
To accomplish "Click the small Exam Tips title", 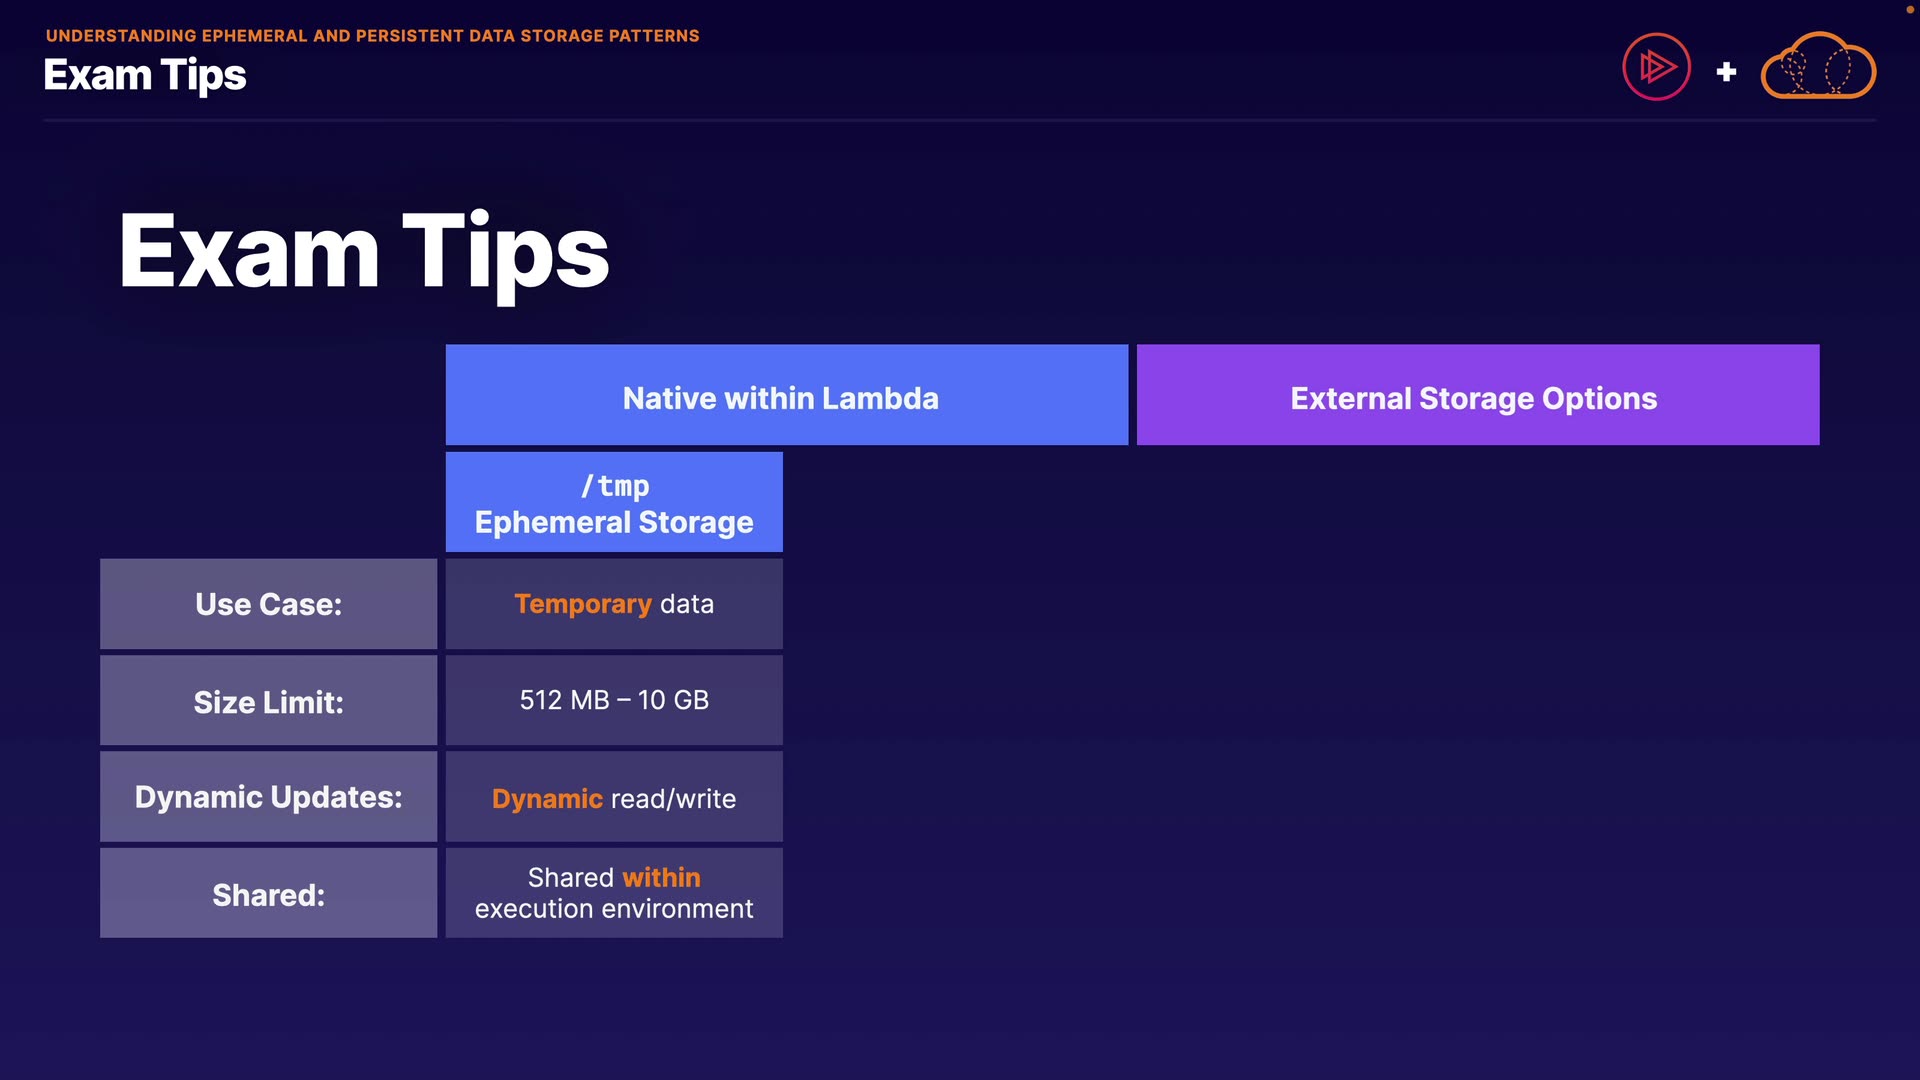I will click(145, 75).
